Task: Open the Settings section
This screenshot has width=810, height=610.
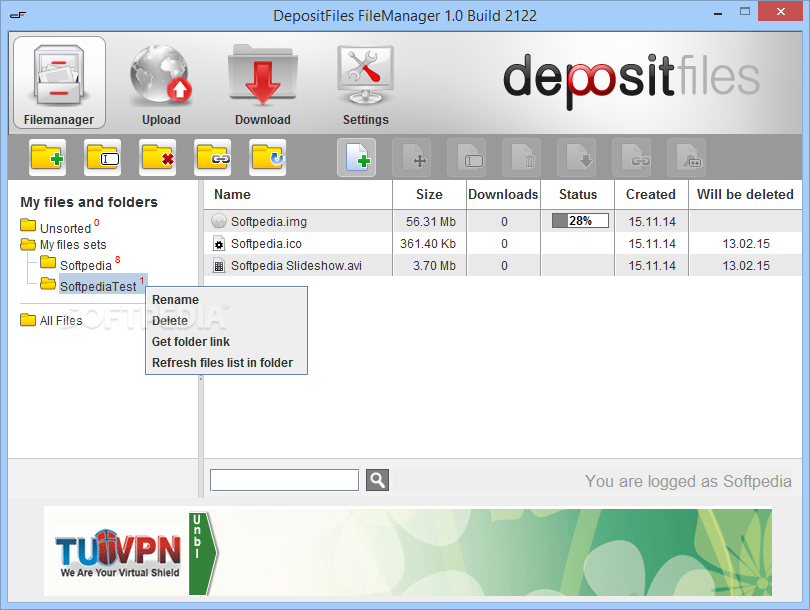Action: (365, 85)
